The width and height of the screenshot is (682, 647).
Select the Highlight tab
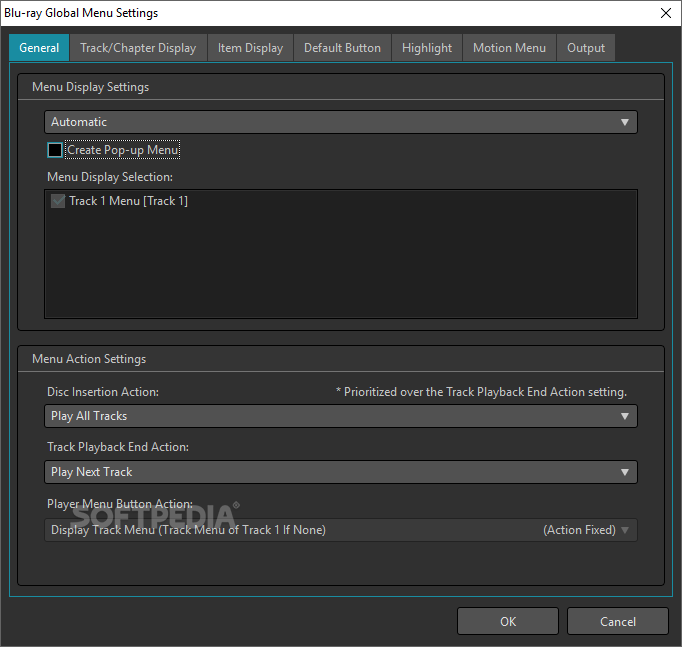(427, 47)
